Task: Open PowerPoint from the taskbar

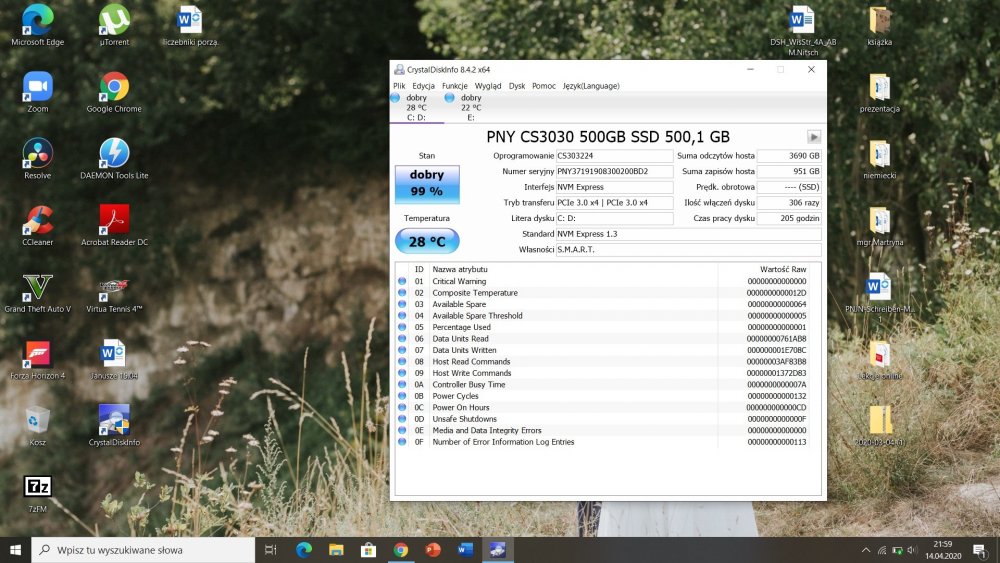Action: click(x=433, y=550)
